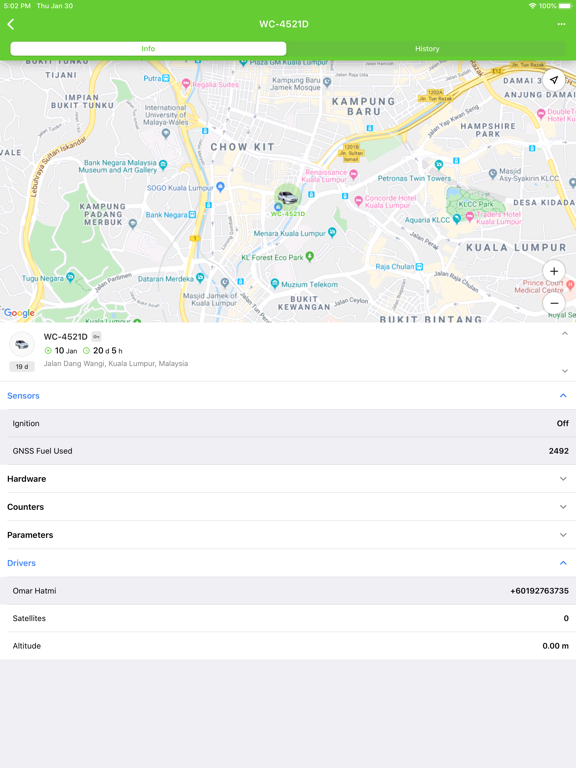Tap the Traders Hotel Kuala Lumpur pin

470,216
